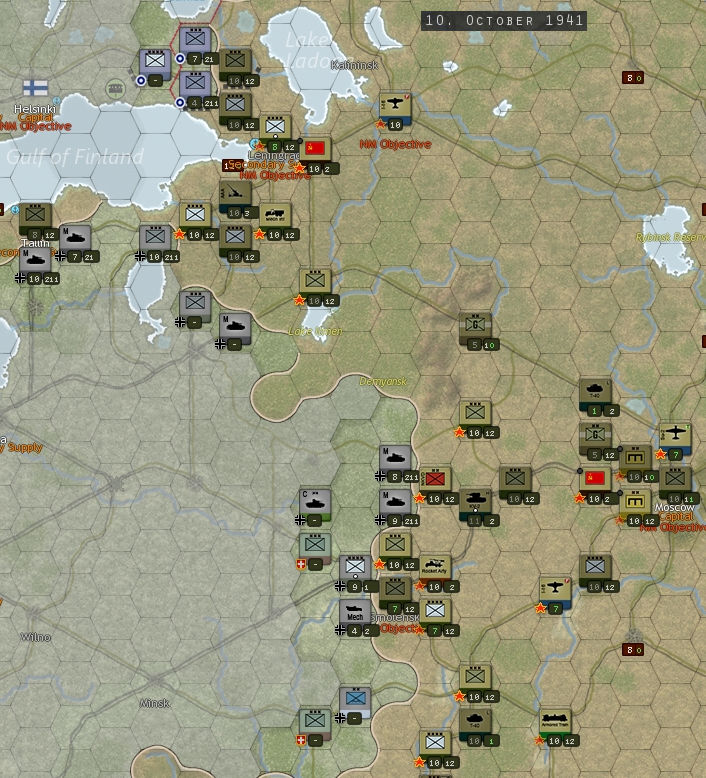Click the Finnish flag marker at Helsinki
706x778 pixels.
coord(36,88)
